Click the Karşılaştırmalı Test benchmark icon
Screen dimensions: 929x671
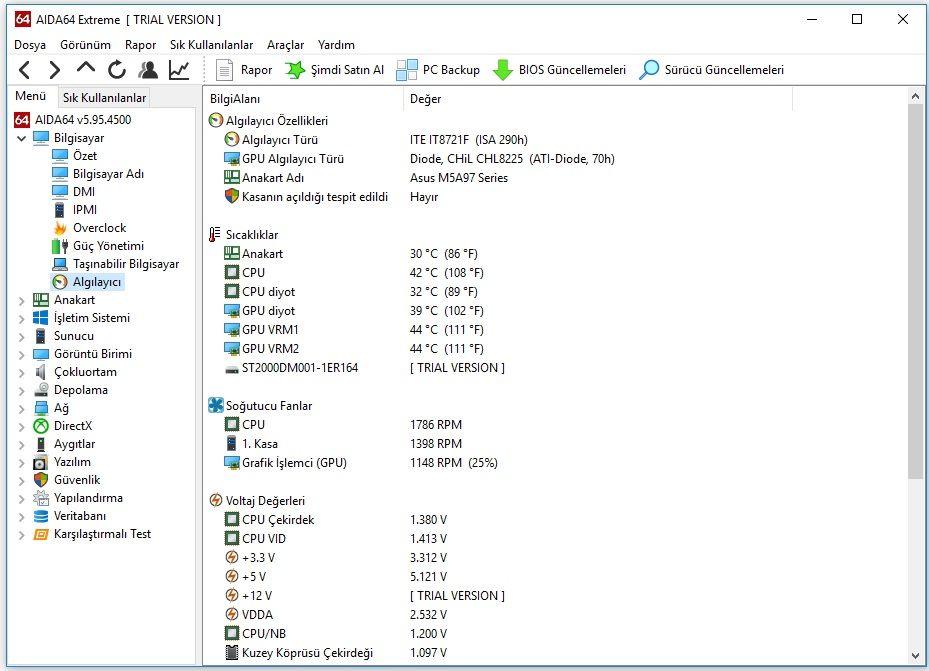pos(41,534)
